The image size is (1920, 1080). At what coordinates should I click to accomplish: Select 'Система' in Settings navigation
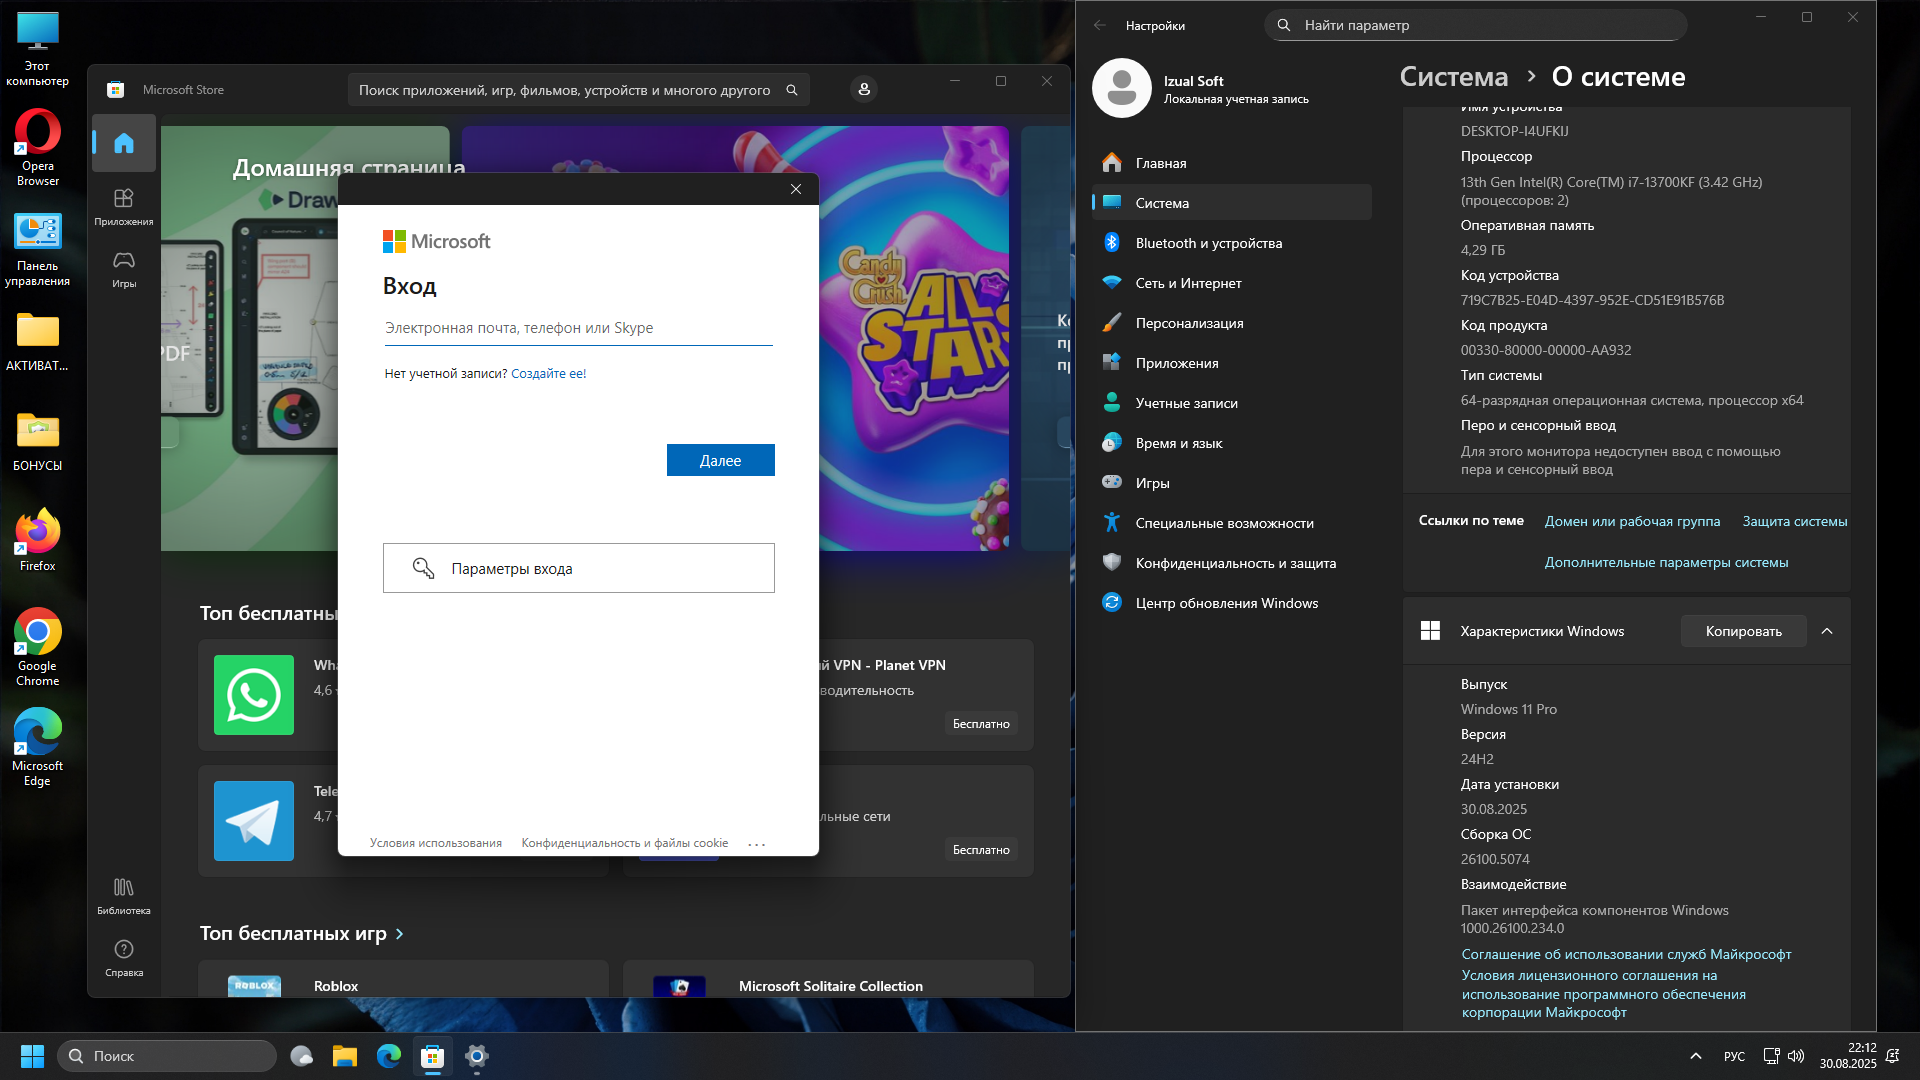(1232, 203)
